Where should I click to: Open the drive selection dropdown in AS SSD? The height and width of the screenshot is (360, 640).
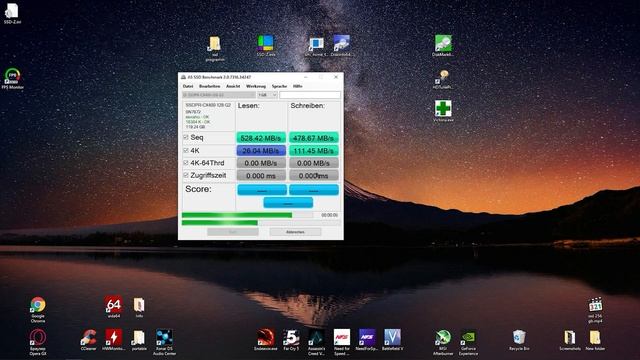click(x=219, y=95)
